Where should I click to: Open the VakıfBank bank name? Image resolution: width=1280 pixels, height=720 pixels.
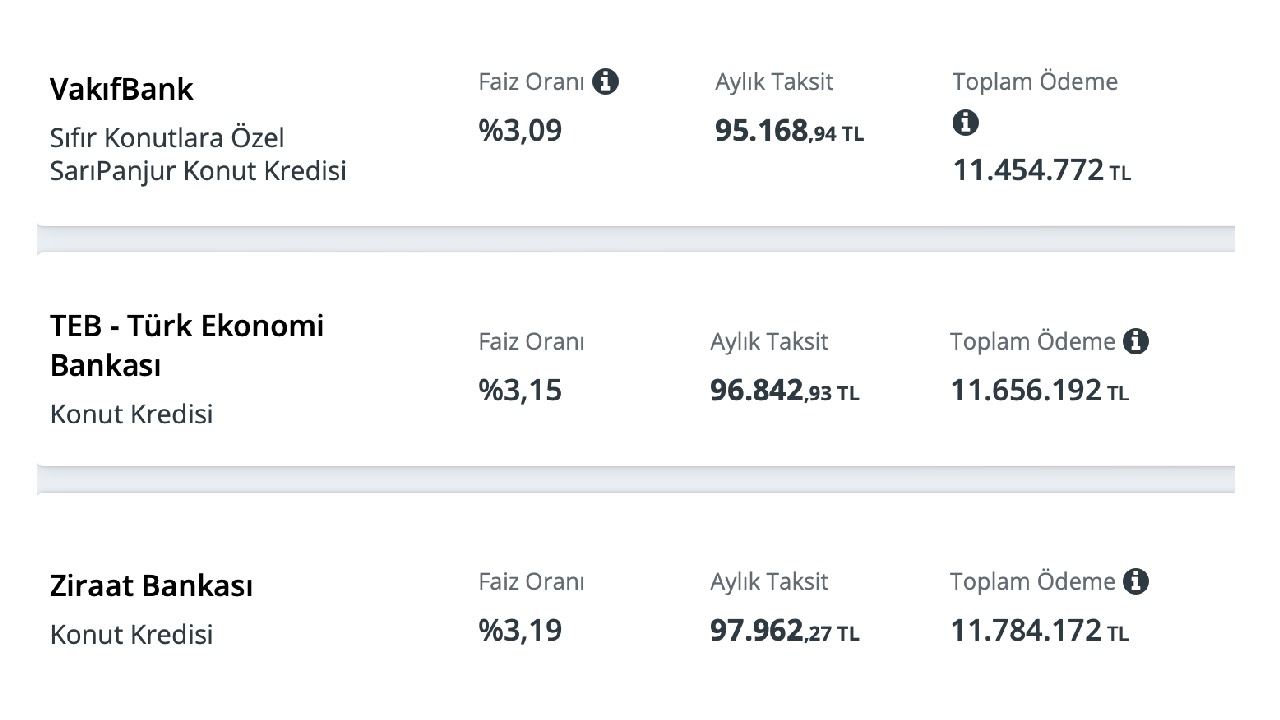(121, 89)
